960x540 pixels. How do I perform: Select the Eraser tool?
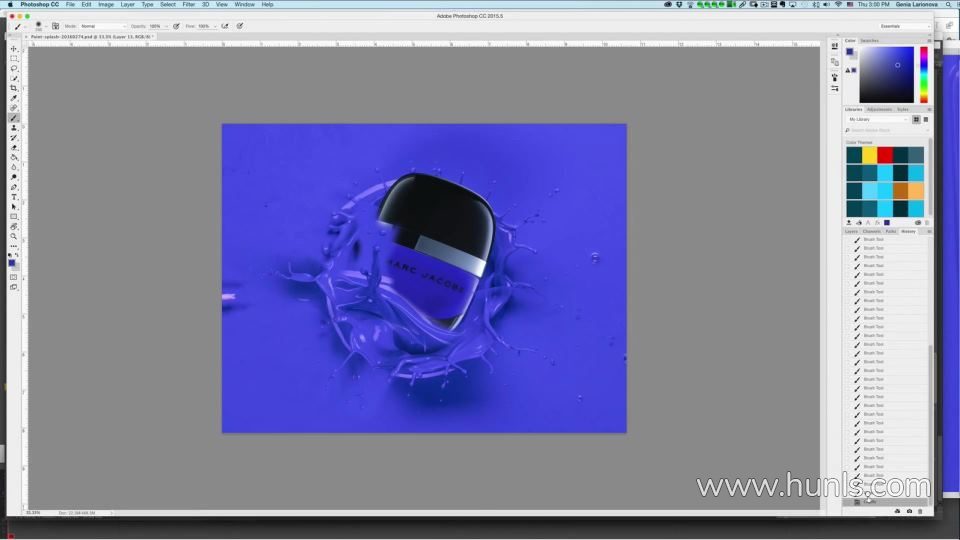tap(13, 148)
